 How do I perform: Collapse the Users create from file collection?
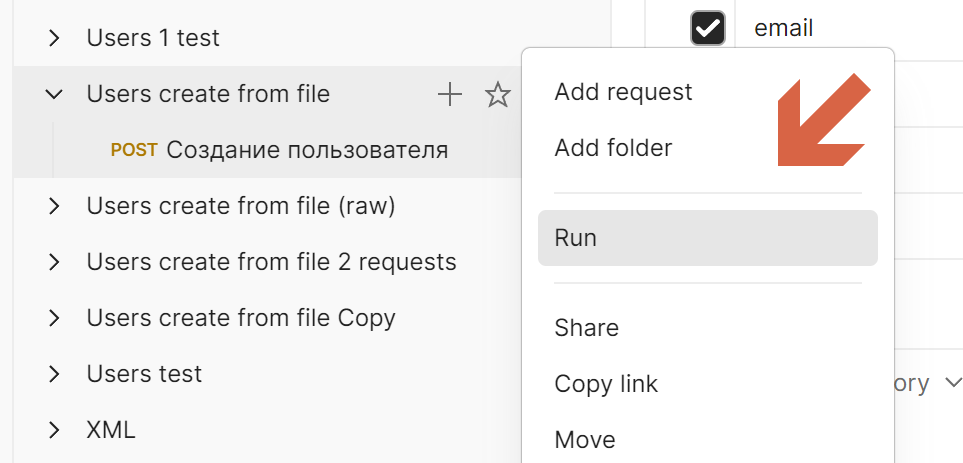click(54, 94)
